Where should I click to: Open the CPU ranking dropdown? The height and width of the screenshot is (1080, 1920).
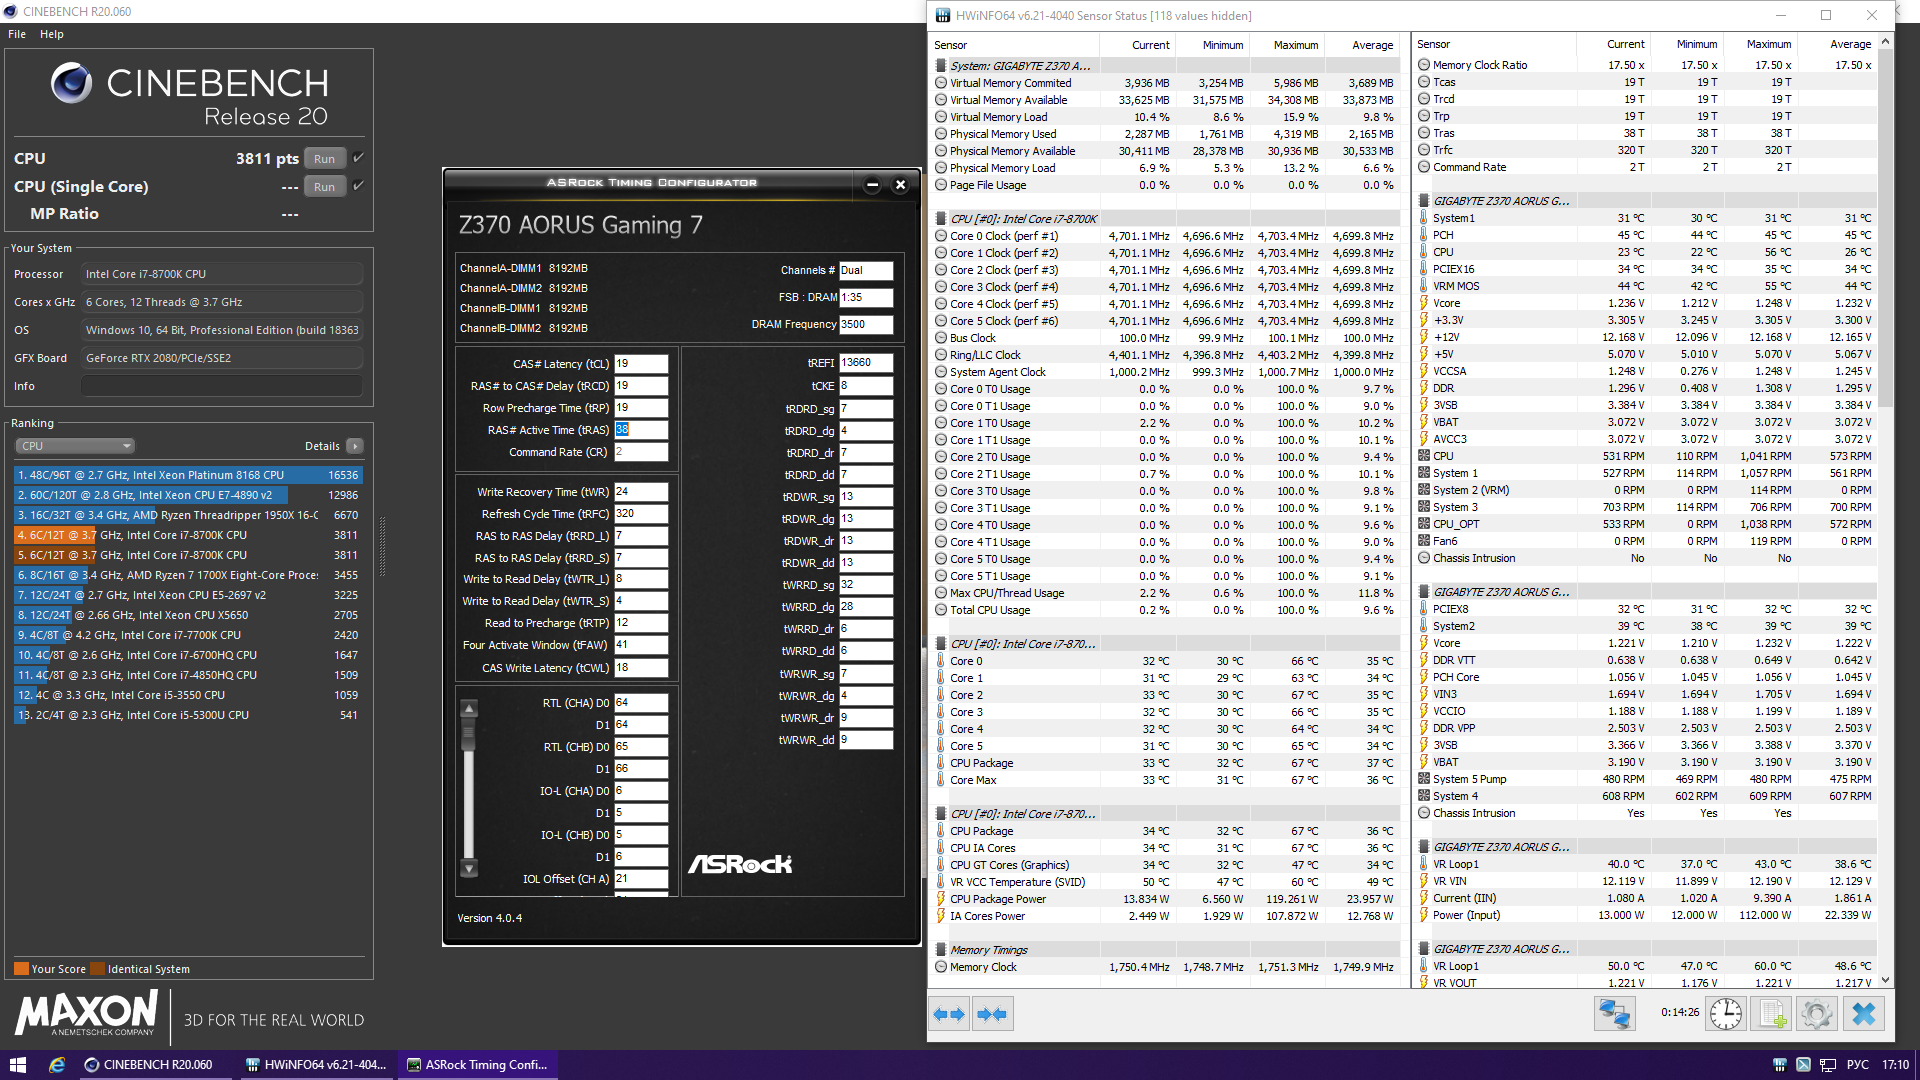(x=74, y=446)
